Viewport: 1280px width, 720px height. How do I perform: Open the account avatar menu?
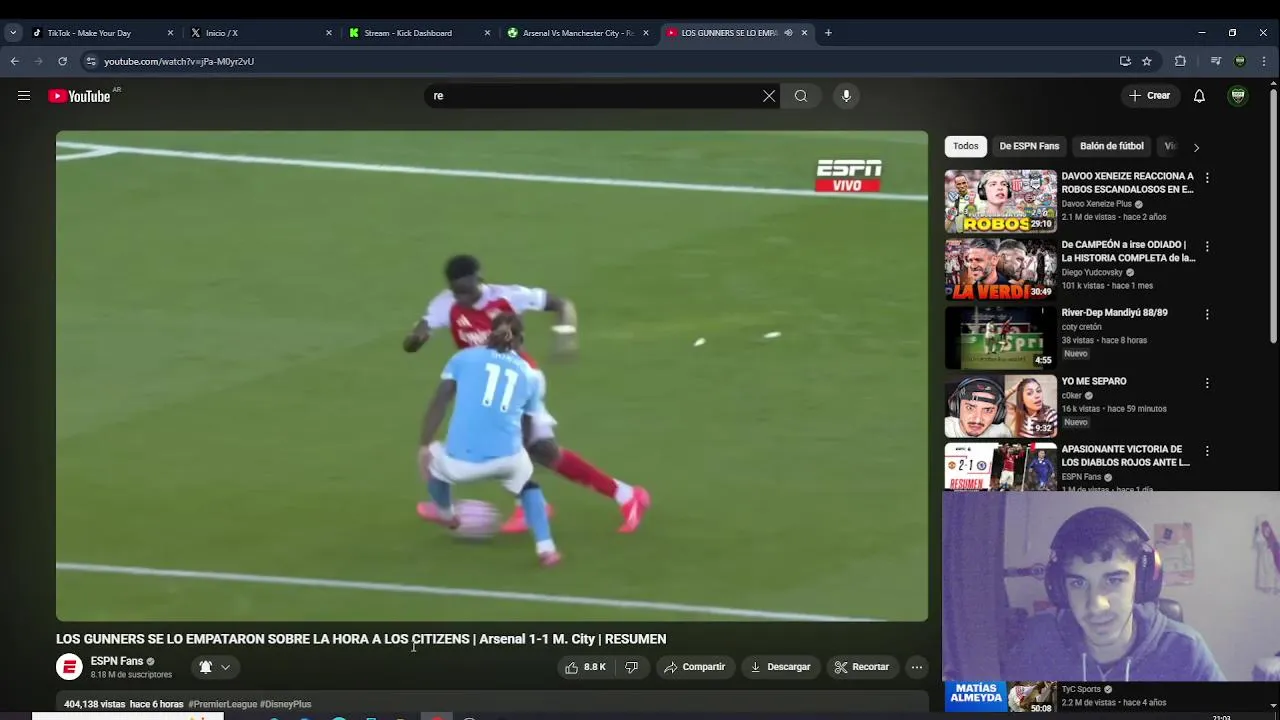pos(1238,96)
